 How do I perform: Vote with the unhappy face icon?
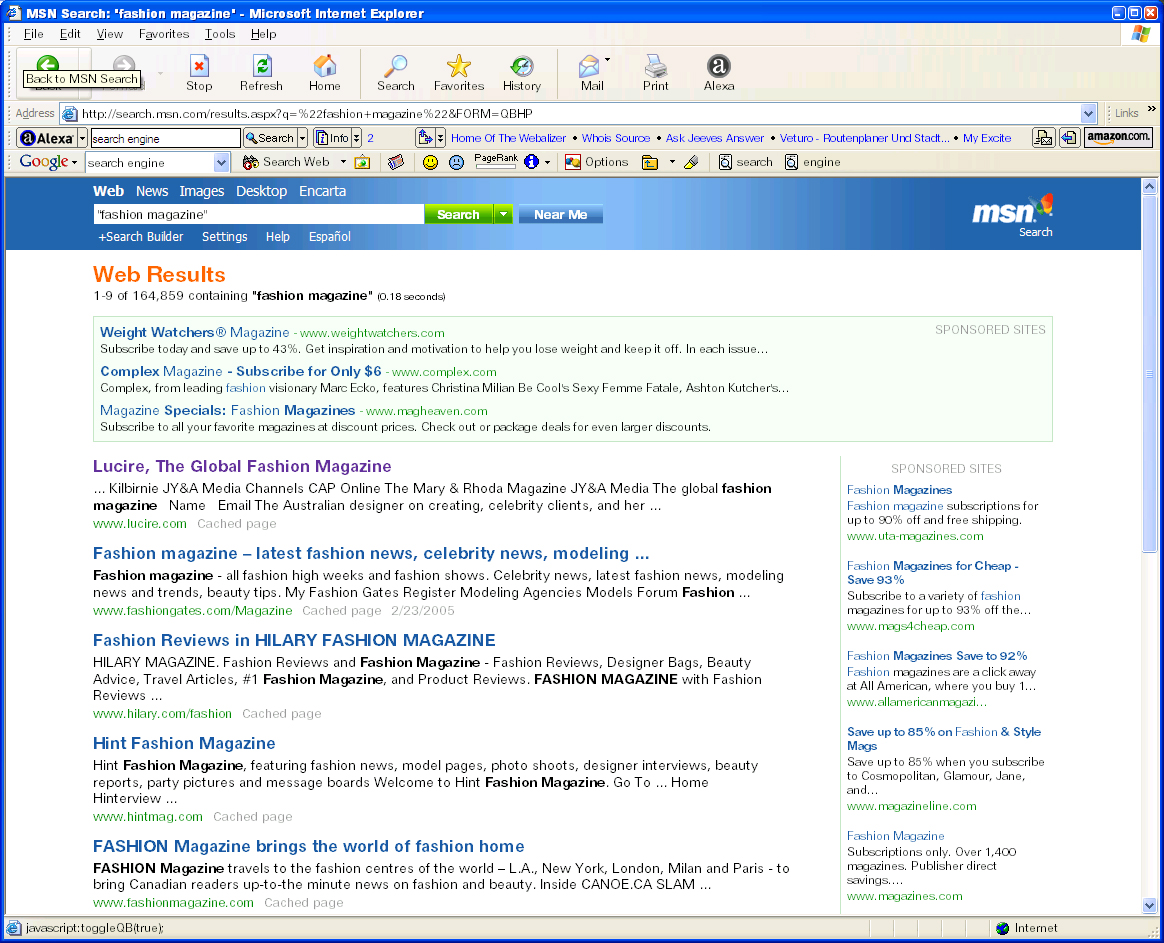[x=457, y=162]
